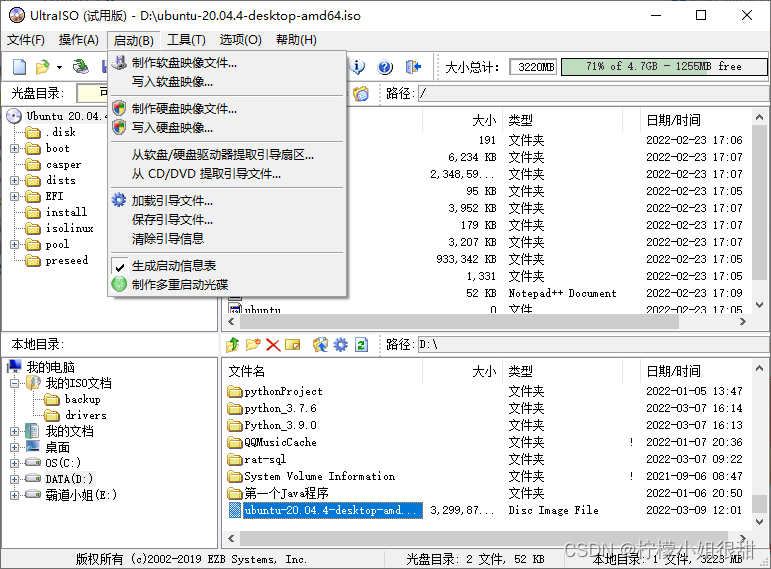Click the exit door toolbar icon
The height and width of the screenshot is (569, 771).
[x=413, y=66]
